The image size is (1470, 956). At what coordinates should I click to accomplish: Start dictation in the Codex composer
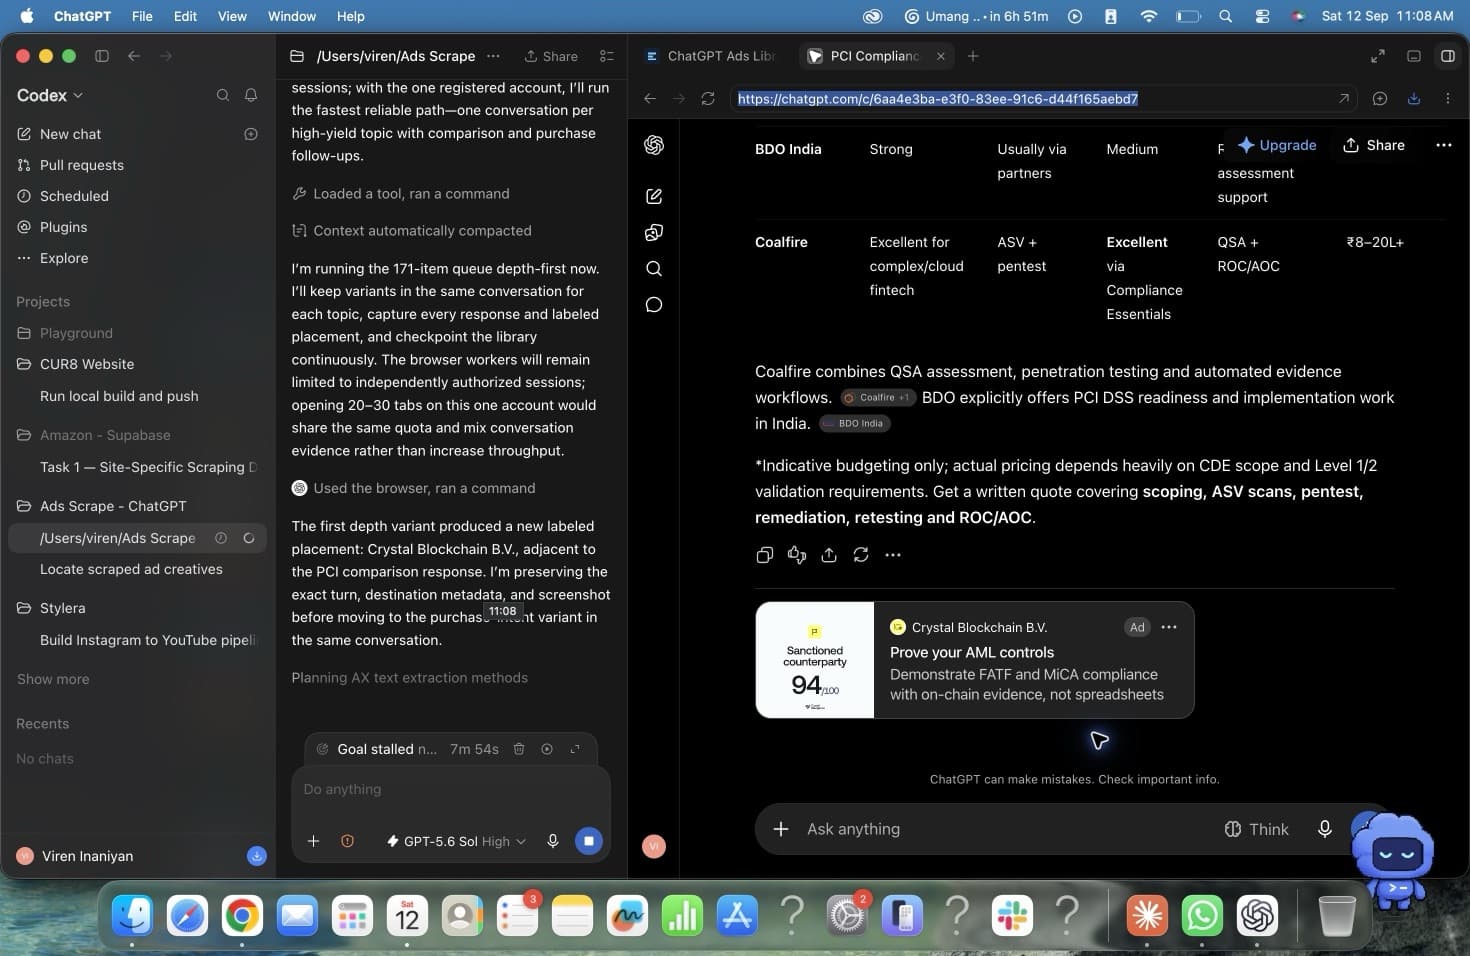(552, 841)
